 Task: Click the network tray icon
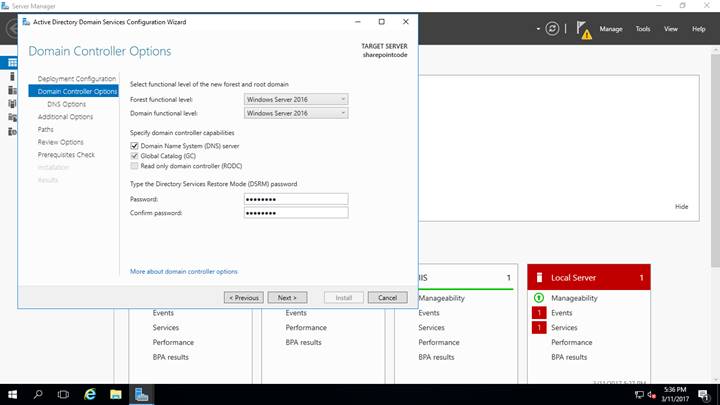point(639,394)
